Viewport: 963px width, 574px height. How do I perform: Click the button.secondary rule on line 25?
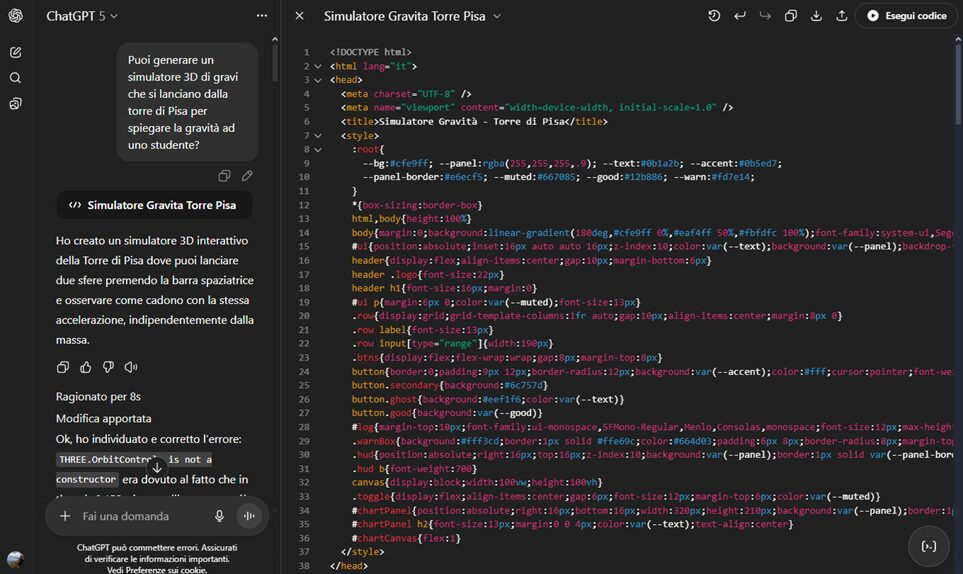click(x=450, y=386)
